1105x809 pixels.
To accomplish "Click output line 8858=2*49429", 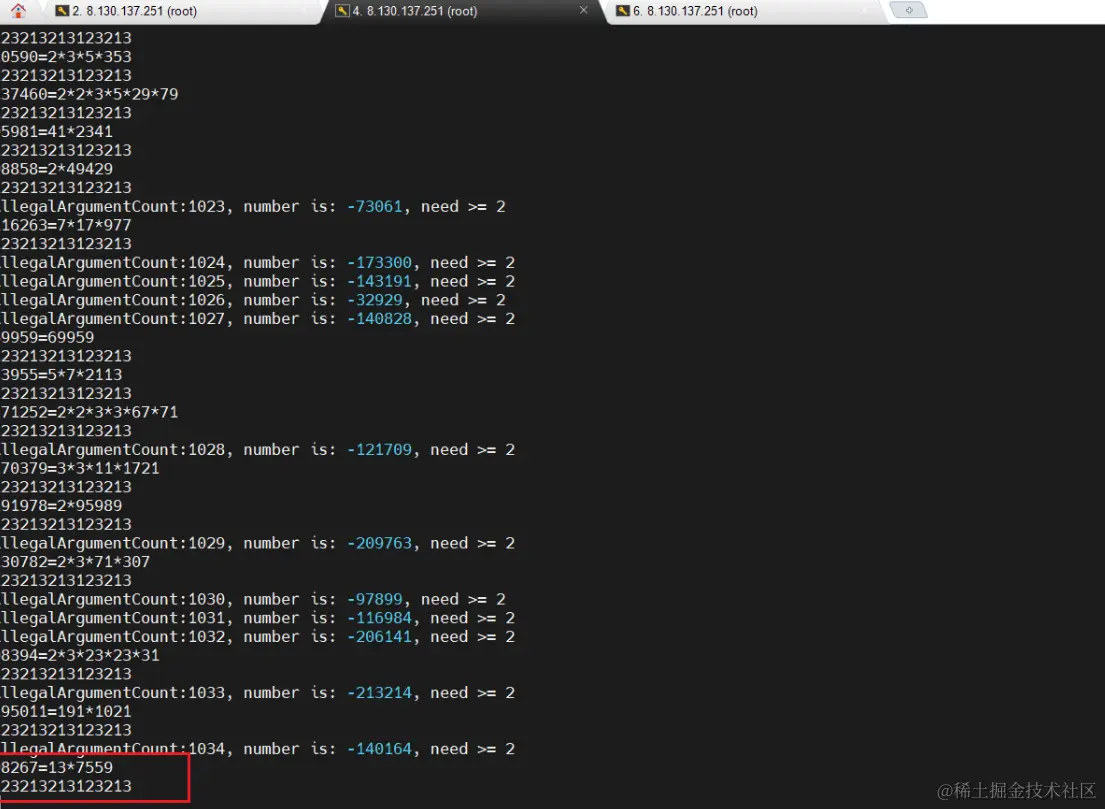I will (x=56, y=168).
